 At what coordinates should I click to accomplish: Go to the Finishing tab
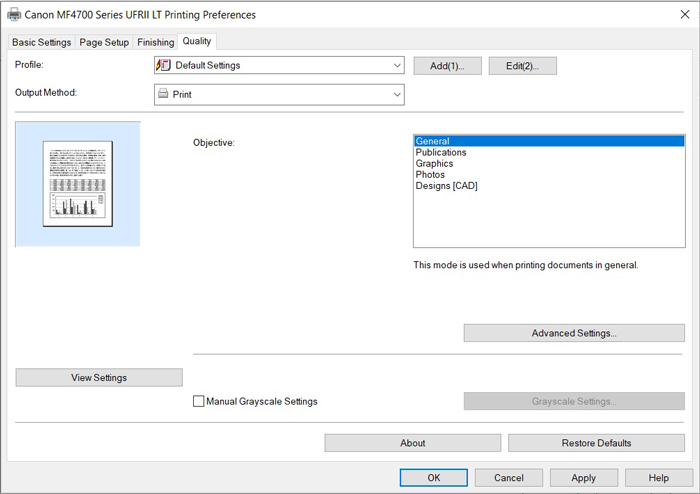click(155, 42)
